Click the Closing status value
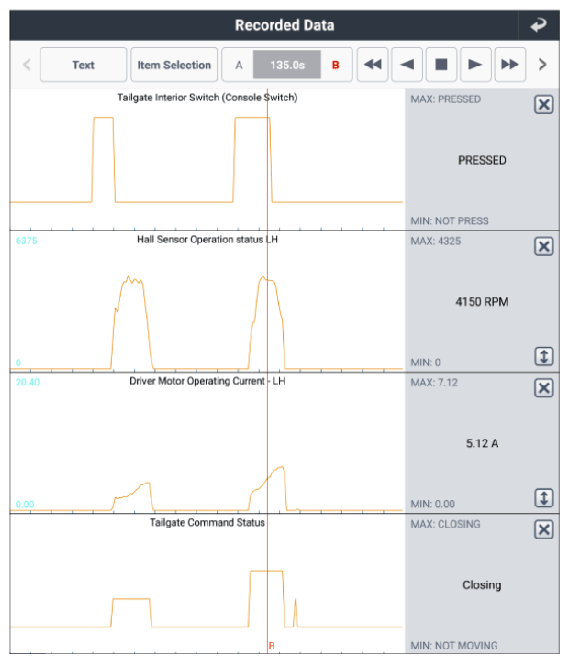 [482, 585]
